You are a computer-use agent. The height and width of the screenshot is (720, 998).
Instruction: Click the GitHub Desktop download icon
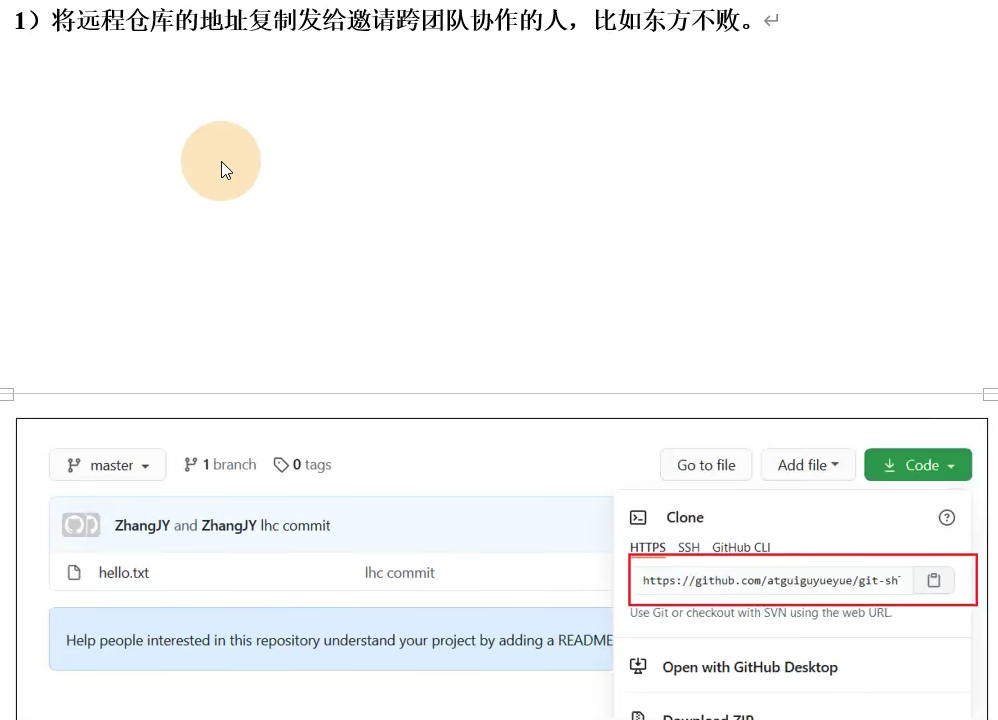coord(638,667)
